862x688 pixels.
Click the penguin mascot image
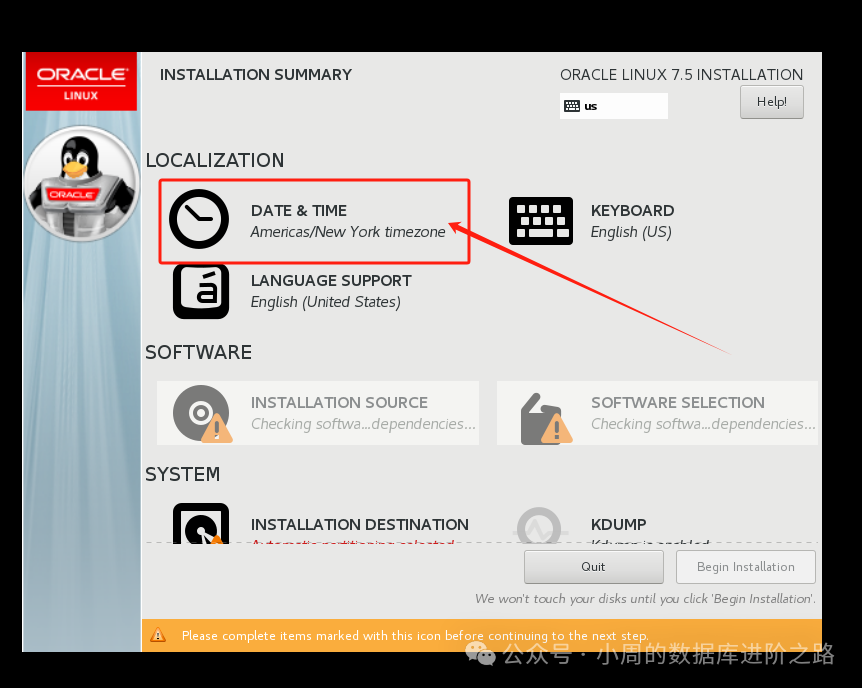coord(81,183)
